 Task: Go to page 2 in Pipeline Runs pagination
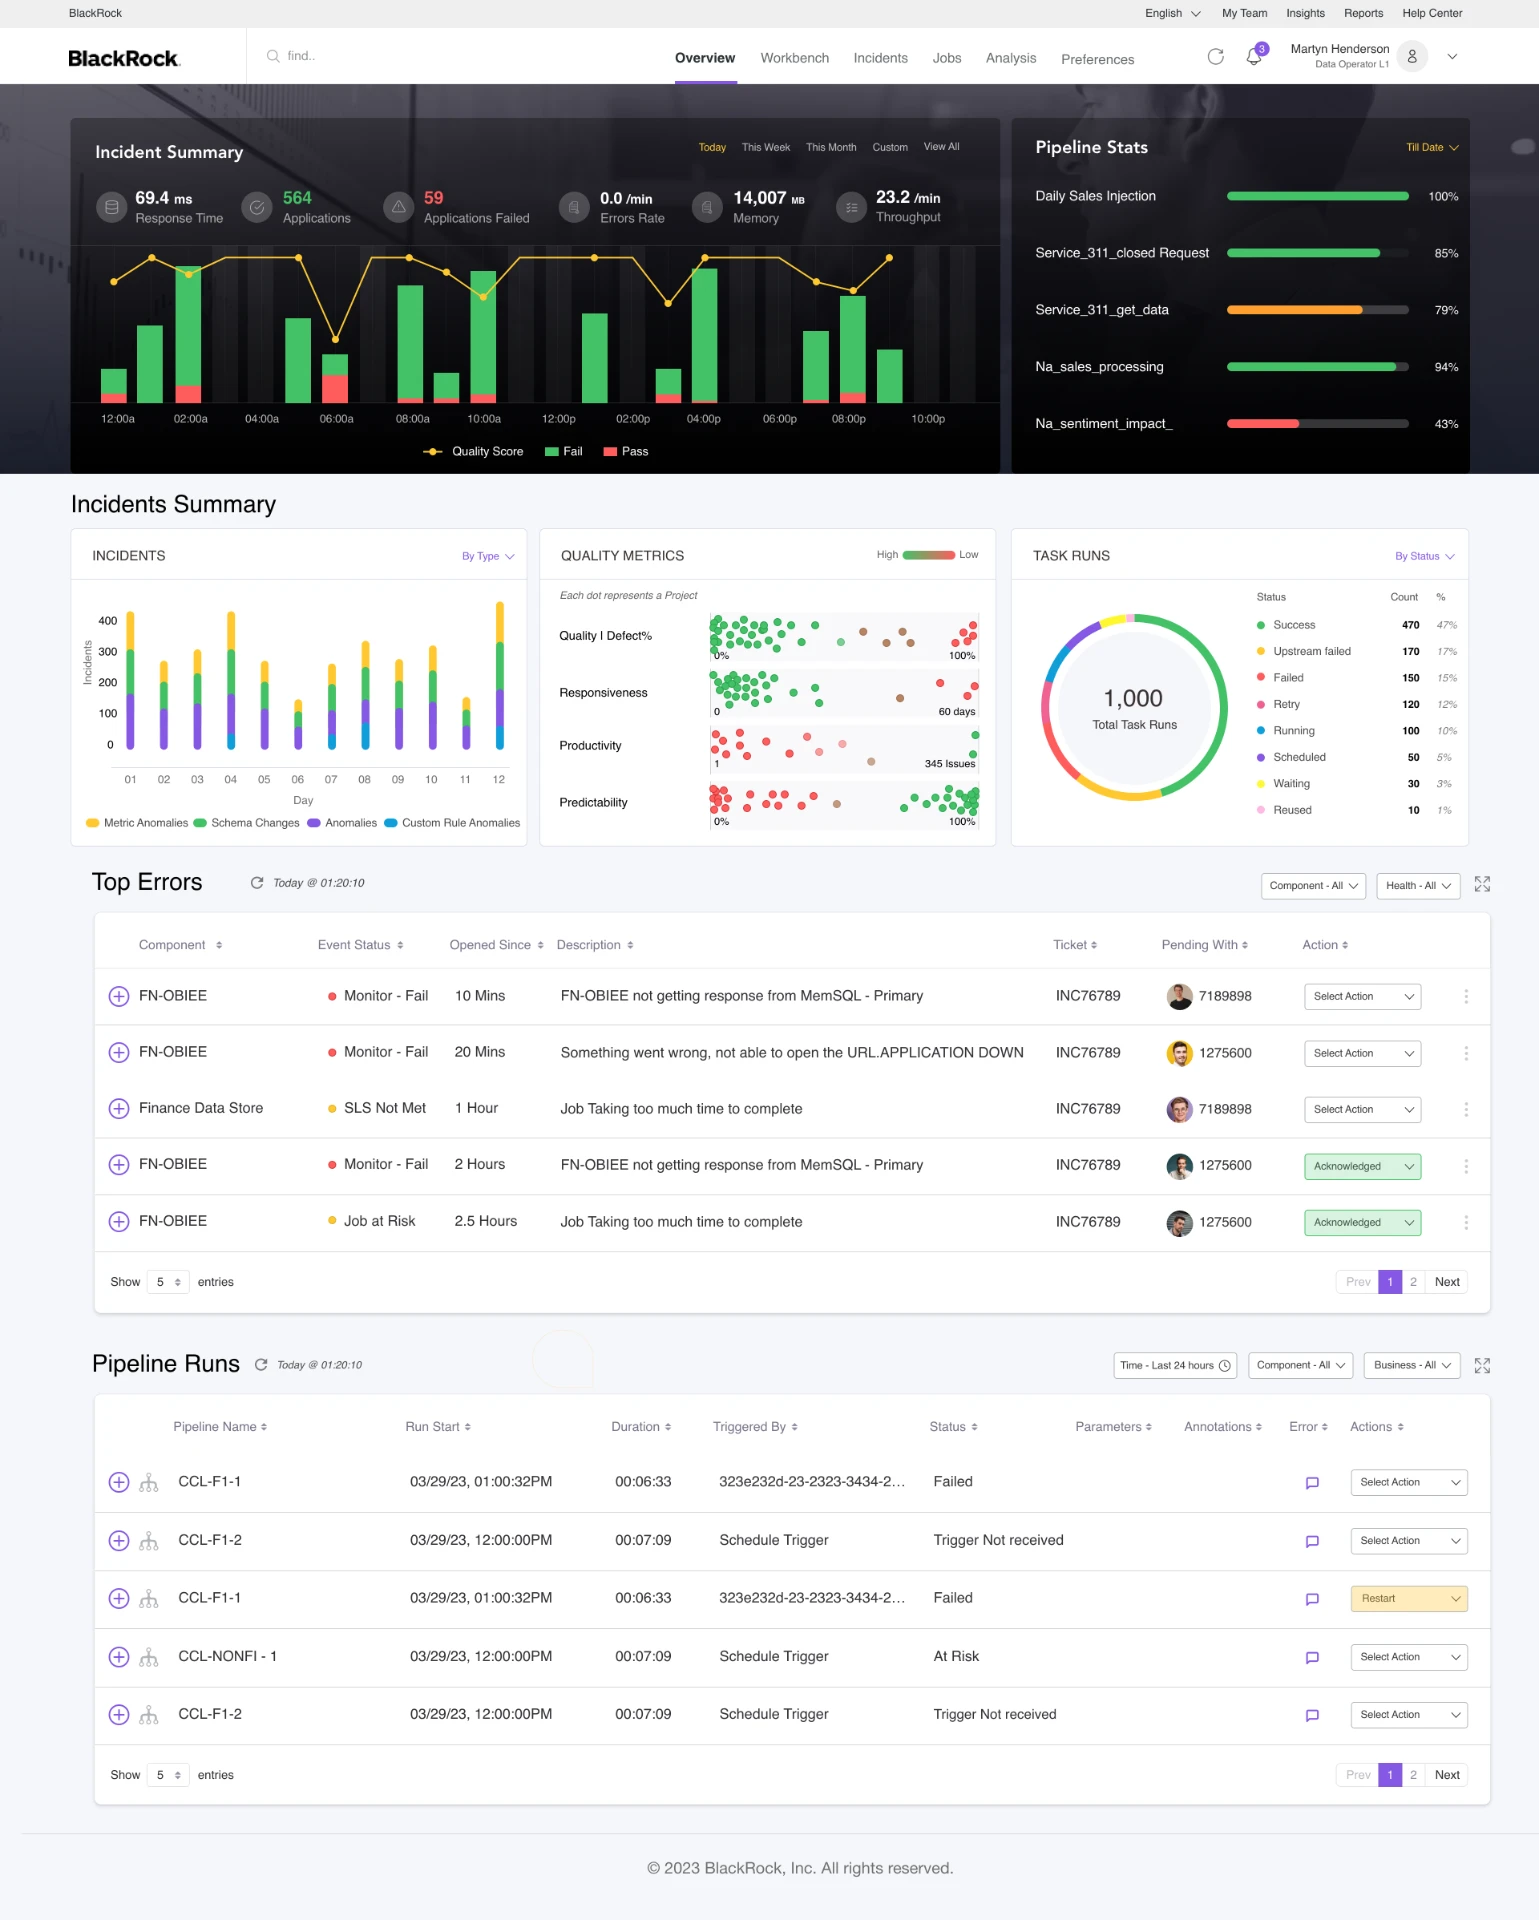click(x=1413, y=1776)
